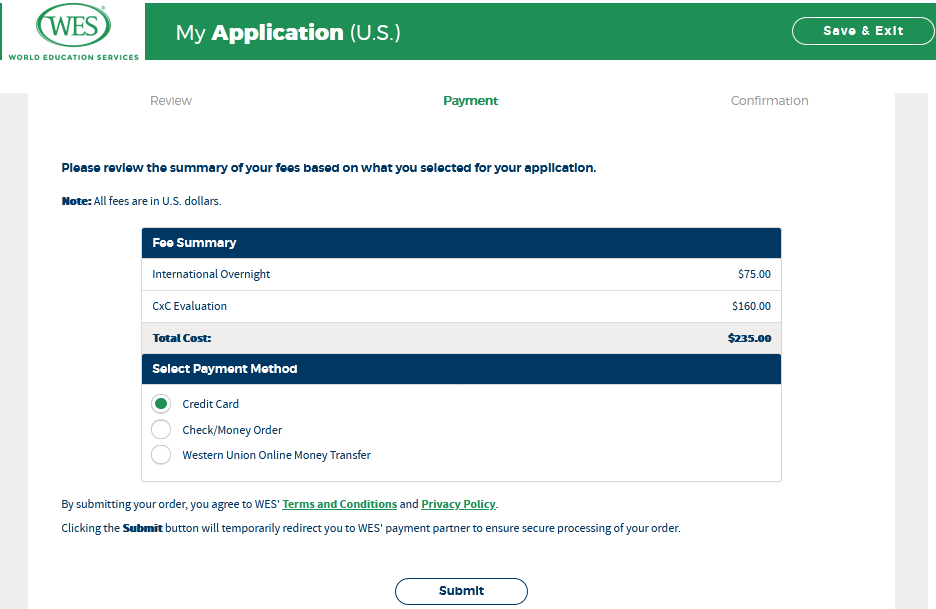Open the Privacy Policy link

click(x=458, y=504)
